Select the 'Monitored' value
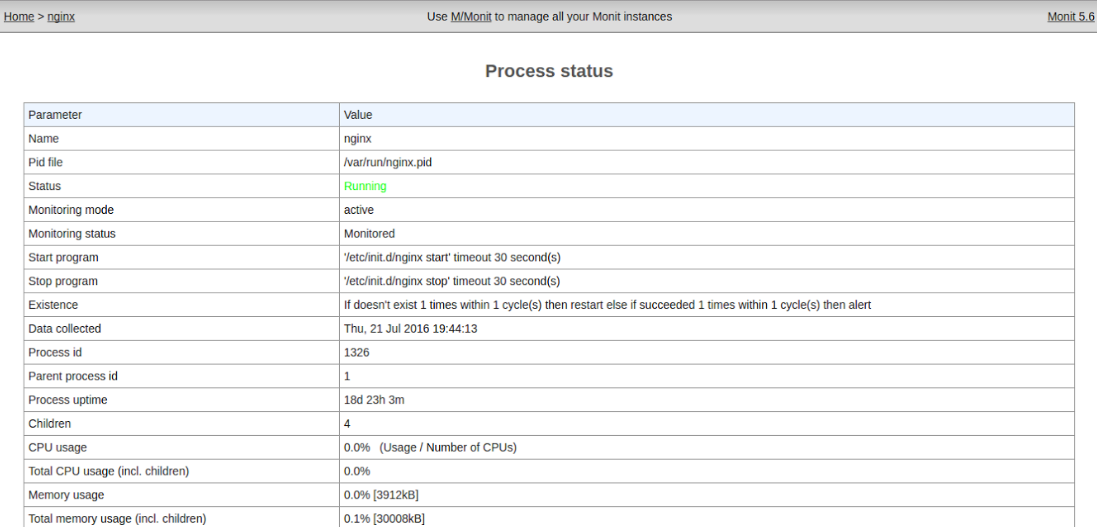Viewport: 1097px width, 527px height. pyautogui.click(x=369, y=234)
